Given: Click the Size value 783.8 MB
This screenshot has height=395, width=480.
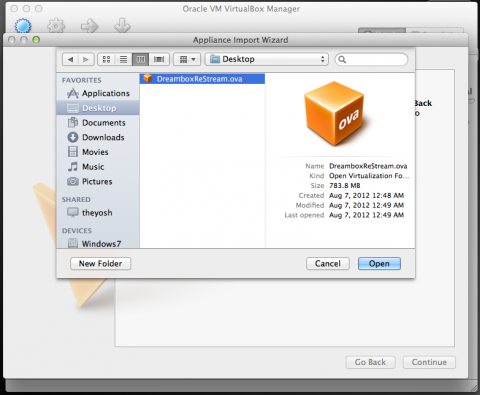Looking at the screenshot, I should [x=345, y=186].
